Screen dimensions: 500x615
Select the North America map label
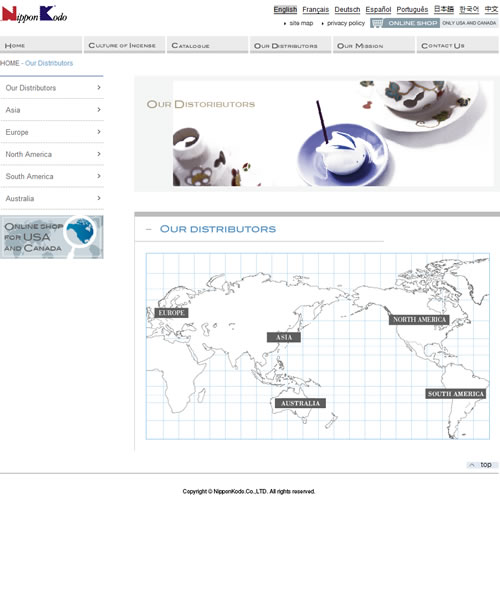click(x=419, y=319)
